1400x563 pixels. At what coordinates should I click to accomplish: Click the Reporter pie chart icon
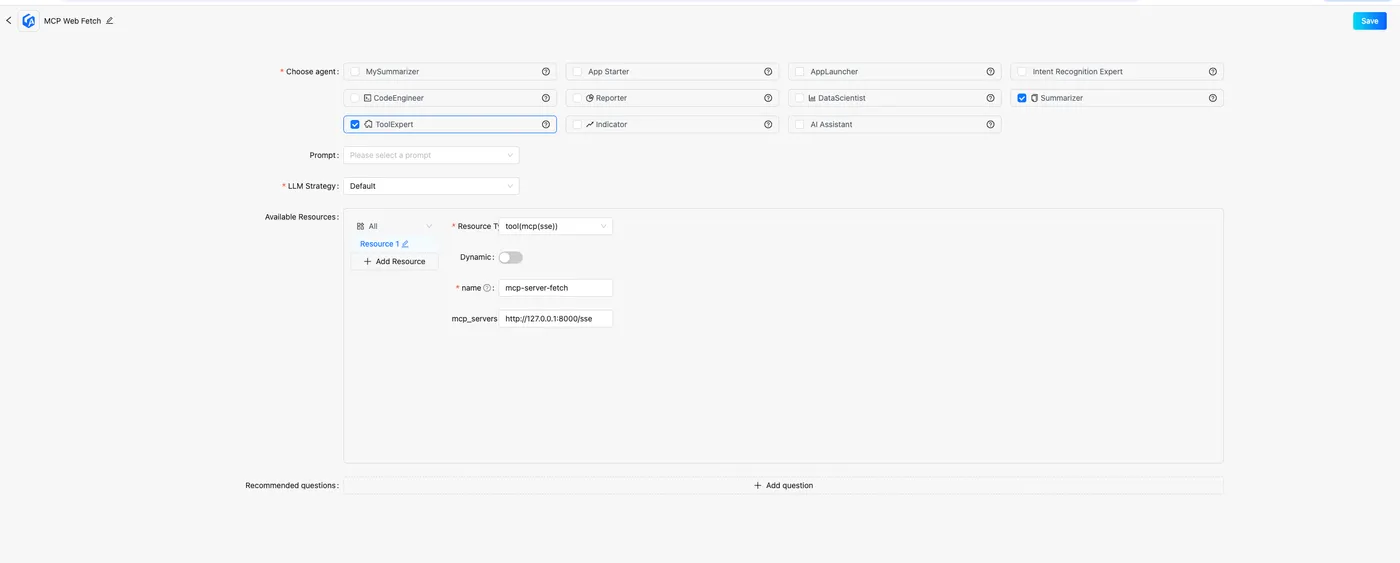pos(590,98)
